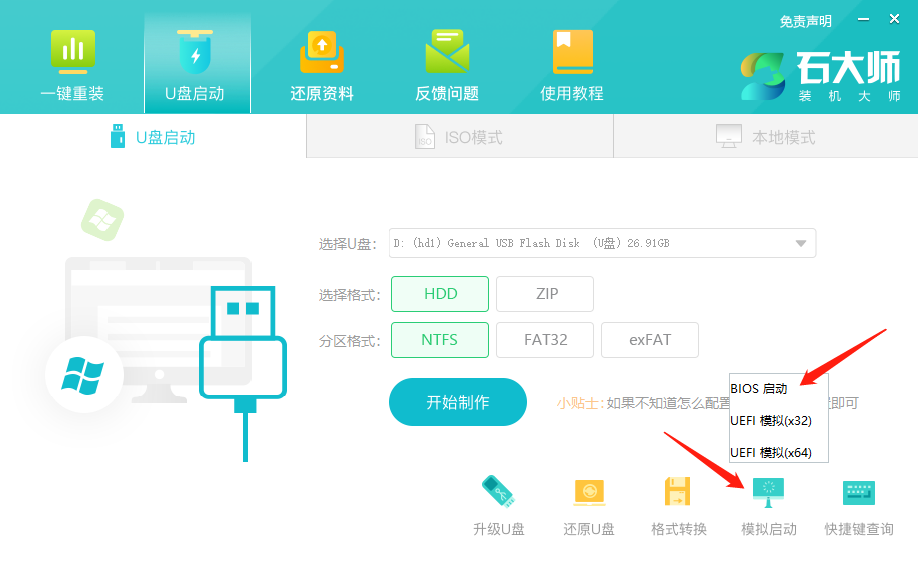Open the USB drive selection dropdown
918x578 pixels.
click(x=800, y=242)
